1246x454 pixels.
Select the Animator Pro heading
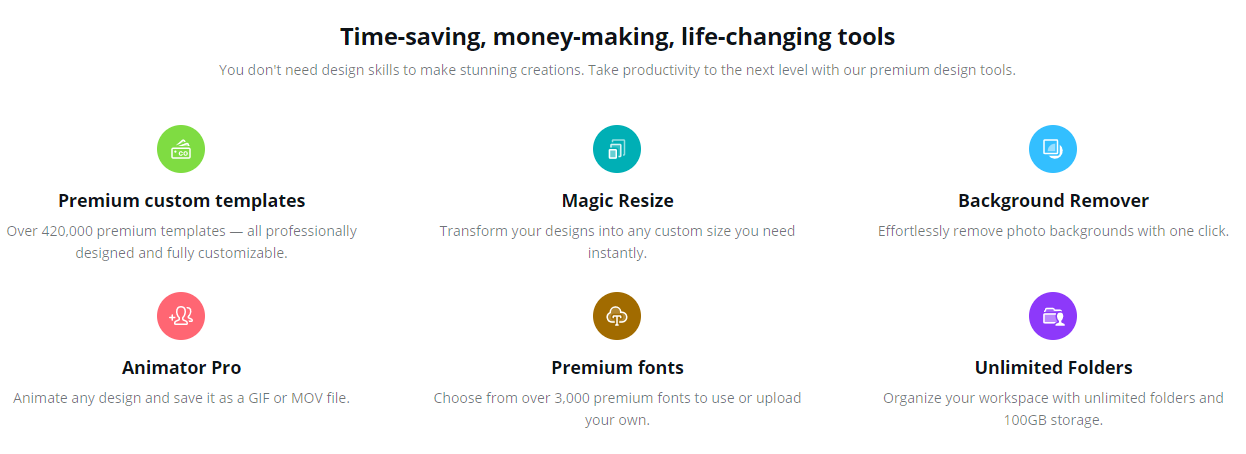[181, 368]
